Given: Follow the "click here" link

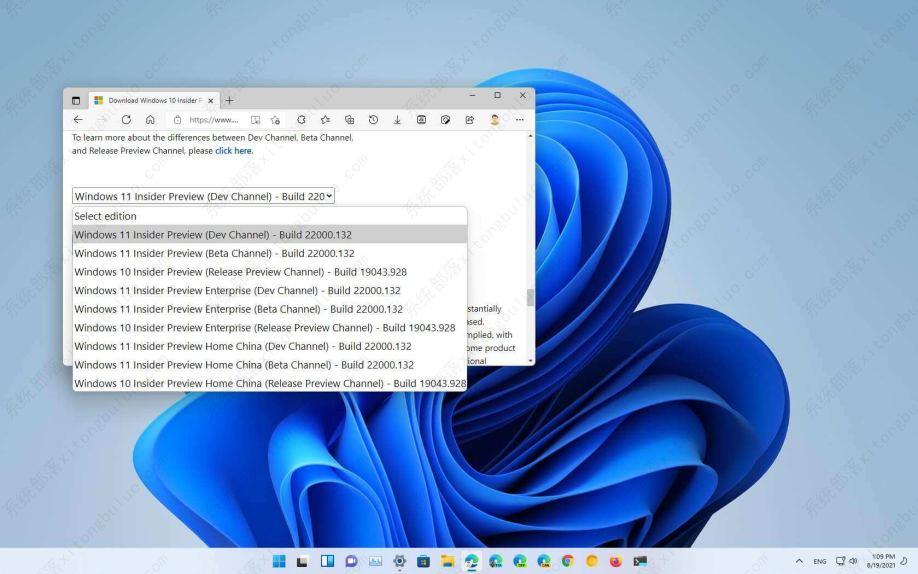Looking at the screenshot, I should click(234, 151).
